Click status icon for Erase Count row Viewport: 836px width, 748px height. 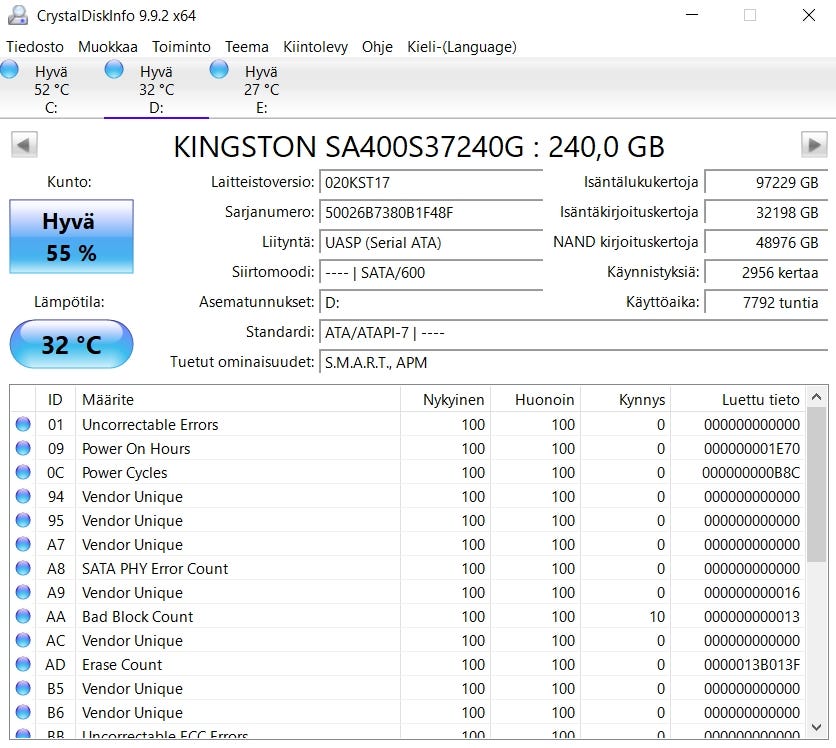click(23, 664)
